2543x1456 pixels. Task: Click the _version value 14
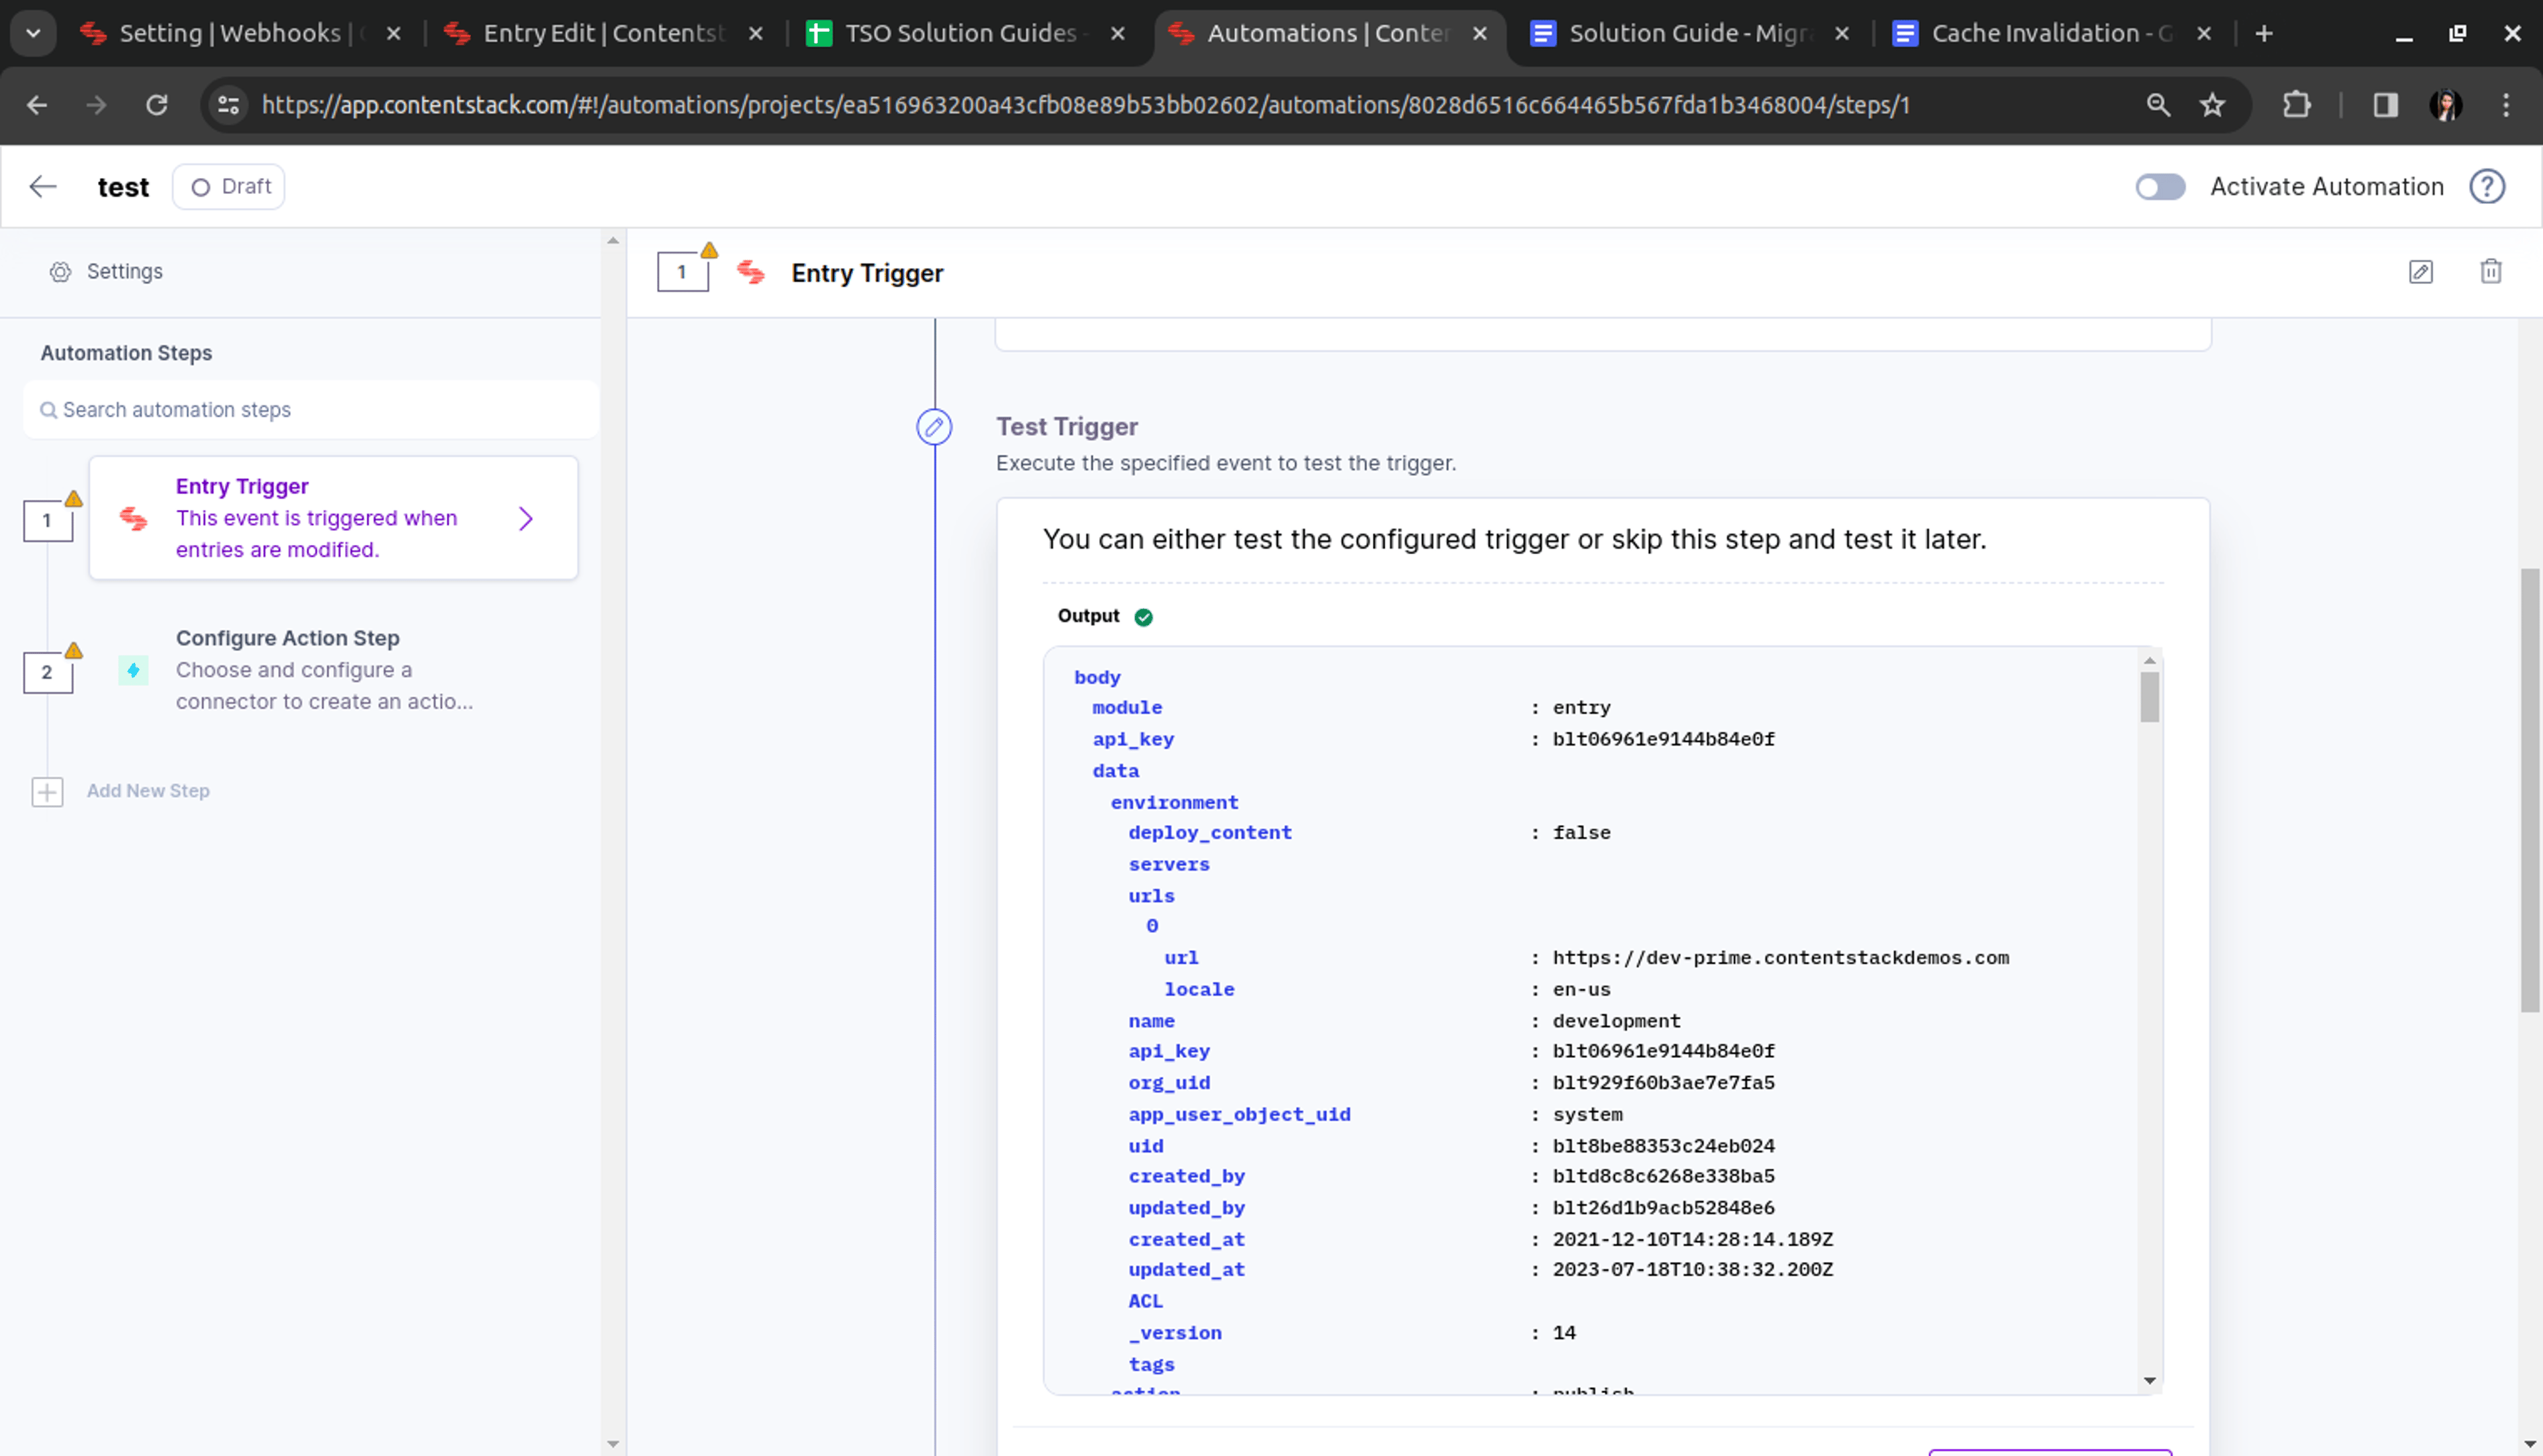[x=1564, y=1333]
